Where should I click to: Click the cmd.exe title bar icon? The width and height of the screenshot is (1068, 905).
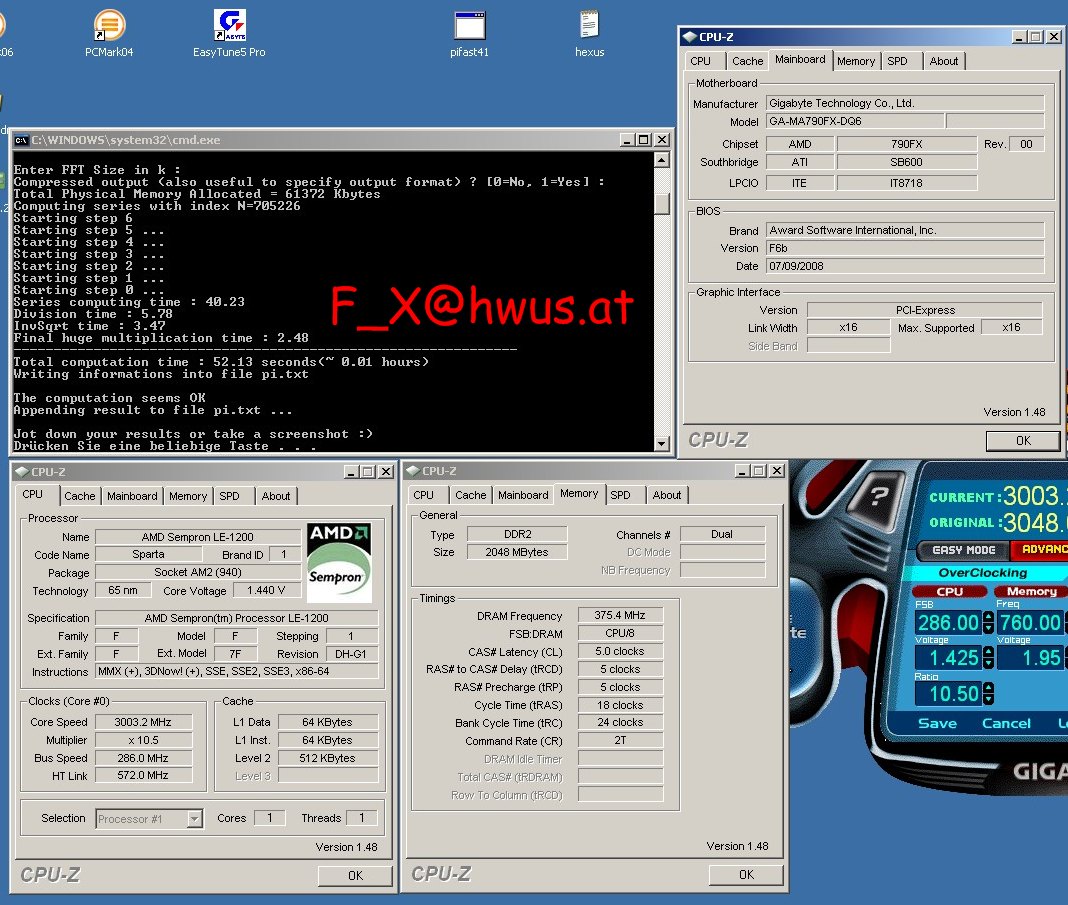[22, 140]
